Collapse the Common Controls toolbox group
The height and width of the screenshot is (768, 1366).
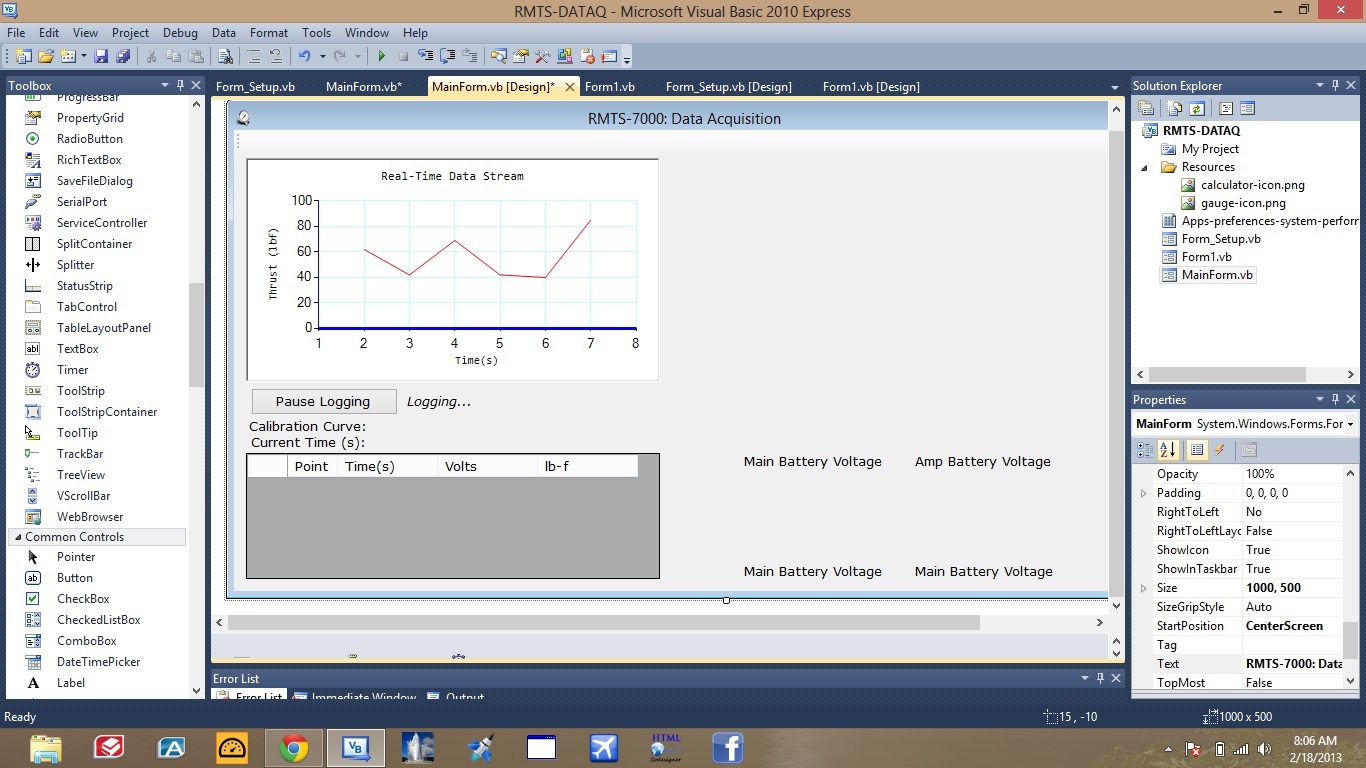(x=17, y=537)
